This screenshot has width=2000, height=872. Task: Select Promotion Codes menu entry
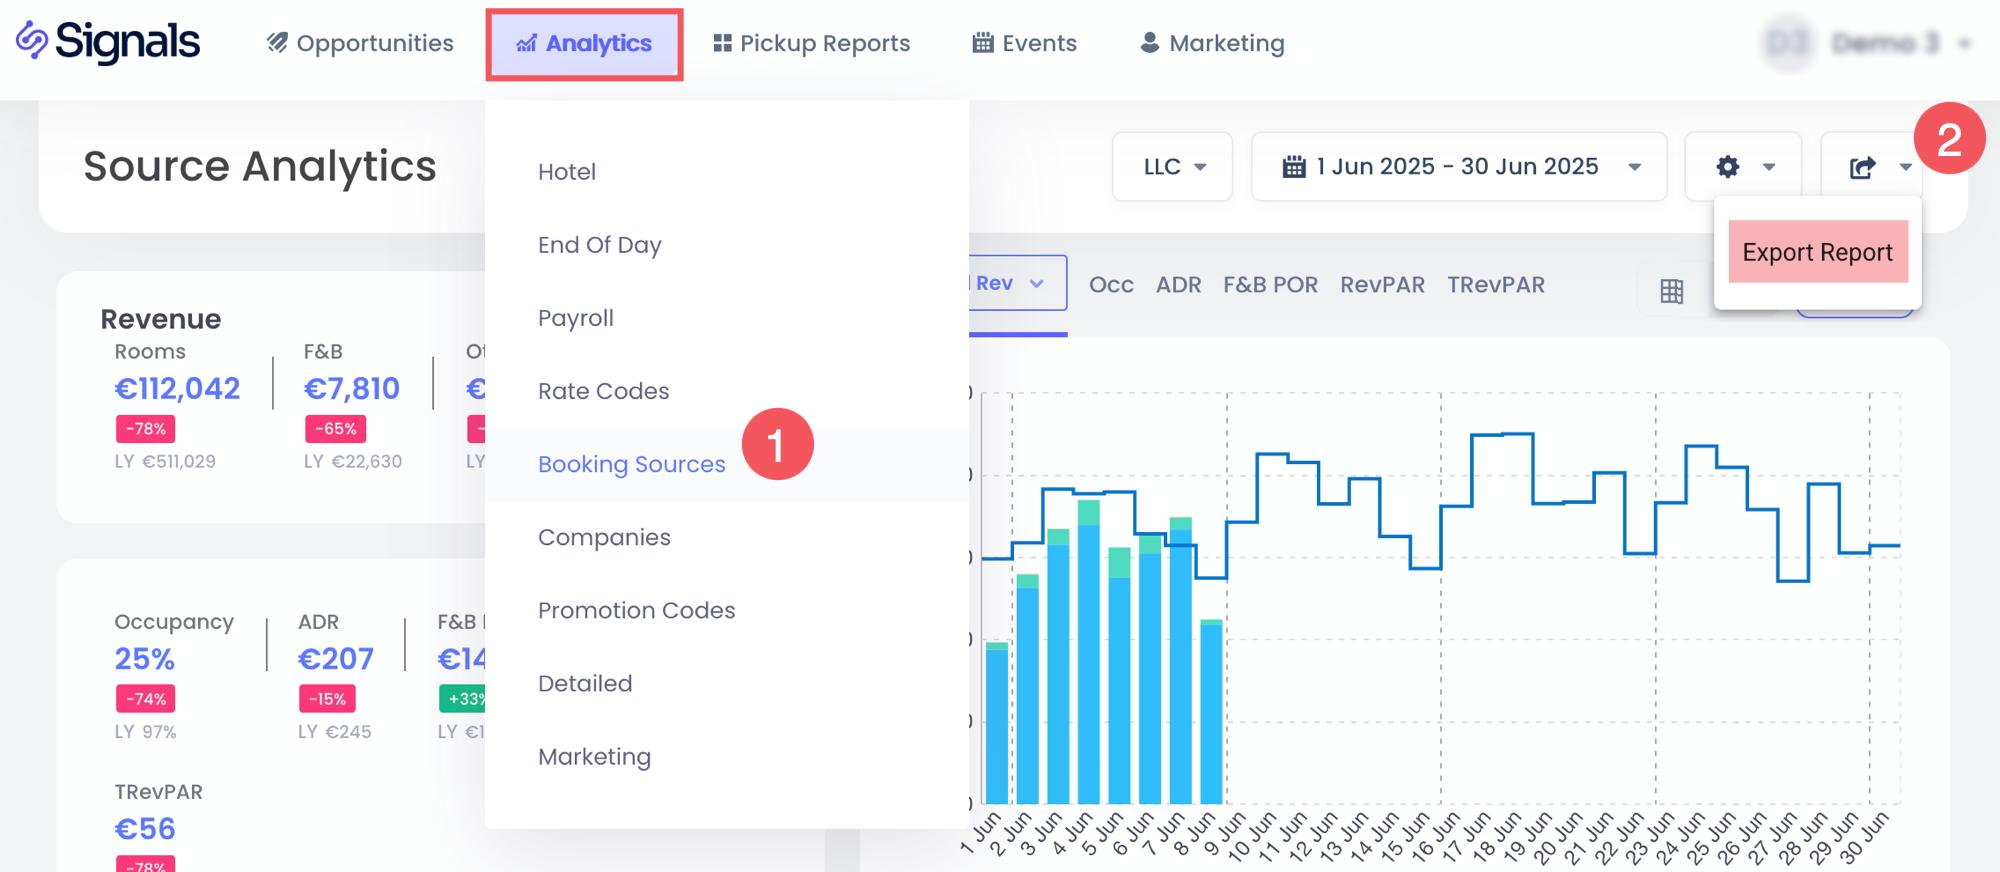click(636, 610)
